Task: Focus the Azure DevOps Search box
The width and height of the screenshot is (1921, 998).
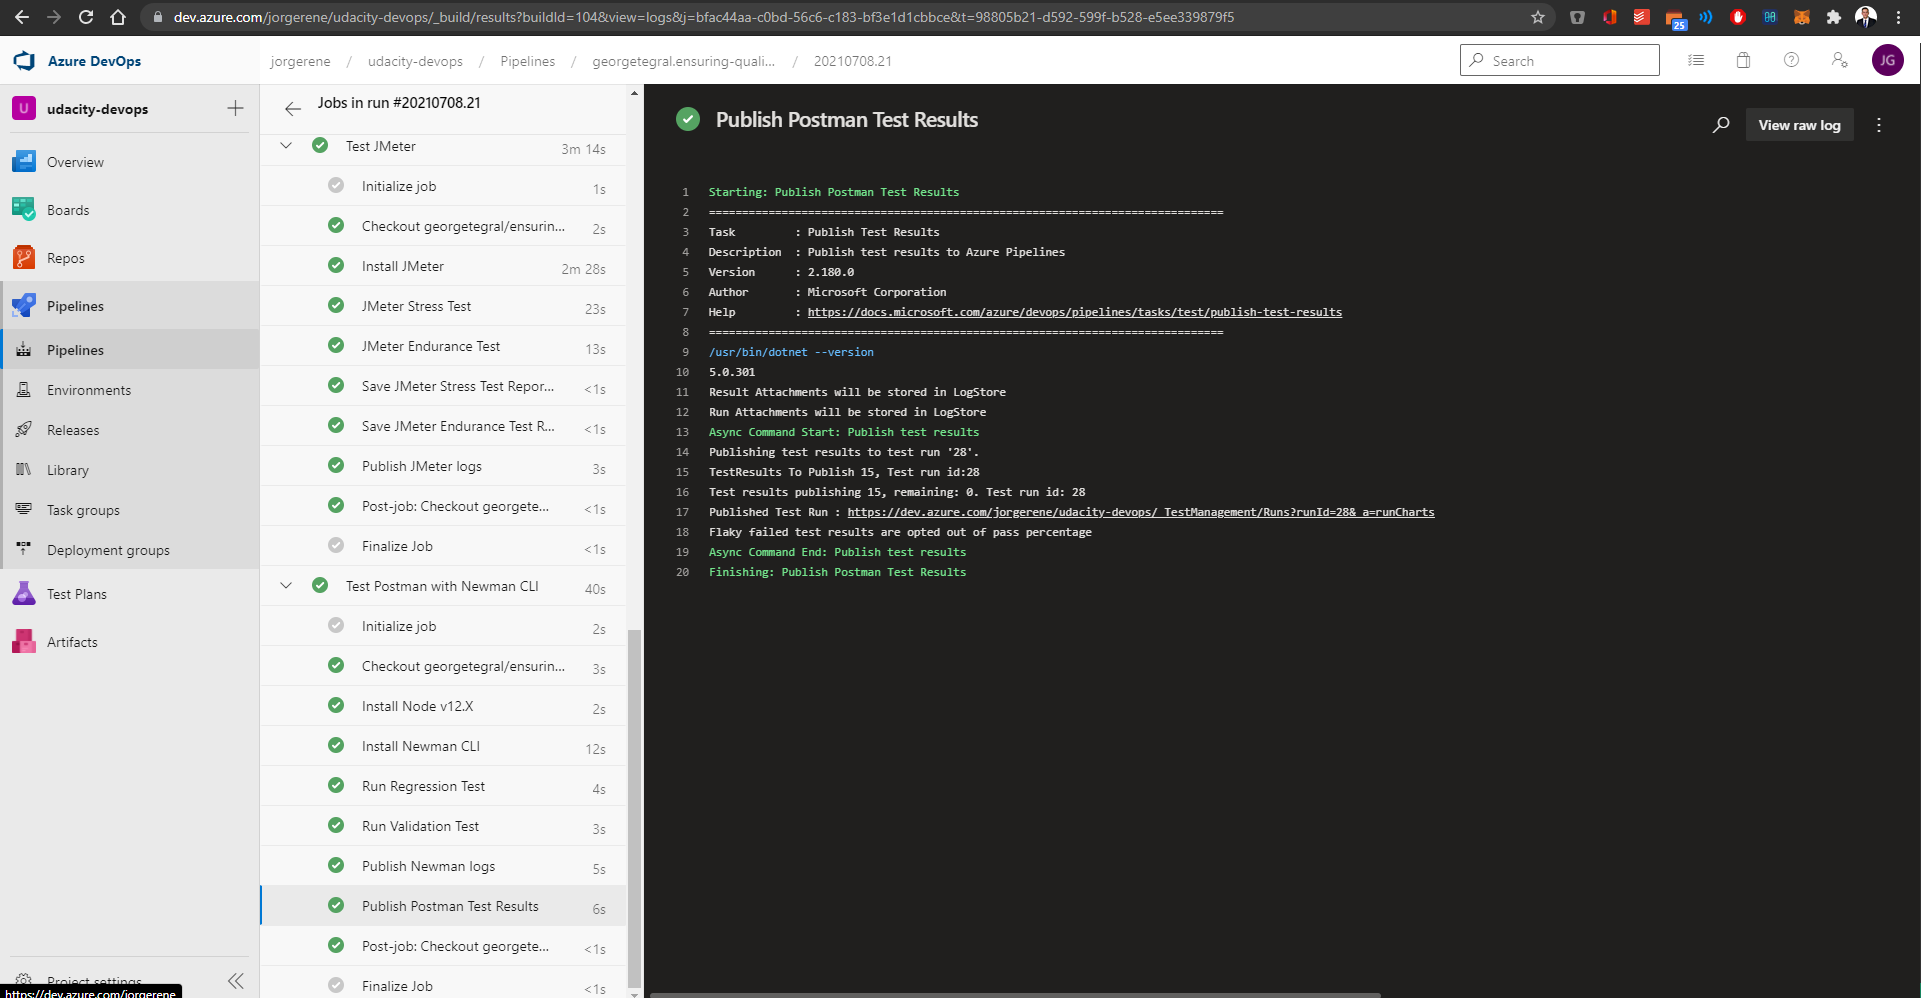Action: click(1560, 60)
